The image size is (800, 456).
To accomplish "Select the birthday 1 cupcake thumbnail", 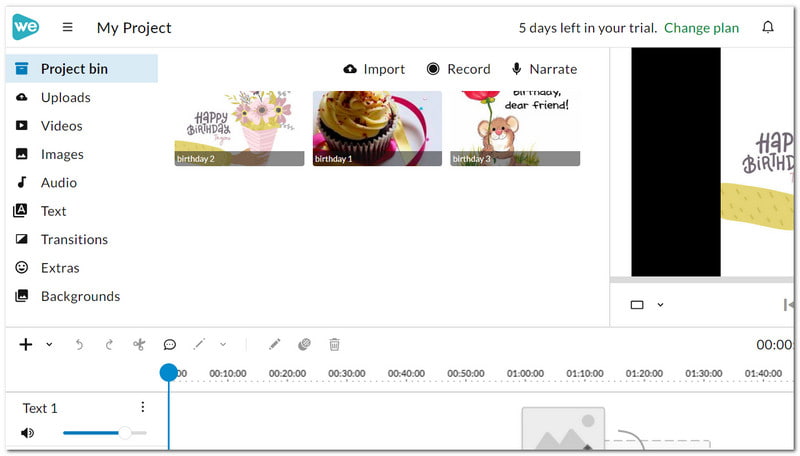I will coord(377,129).
